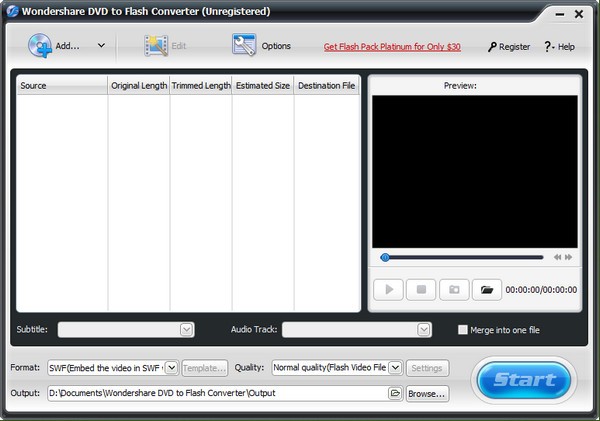Play the preview video

click(388, 290)
